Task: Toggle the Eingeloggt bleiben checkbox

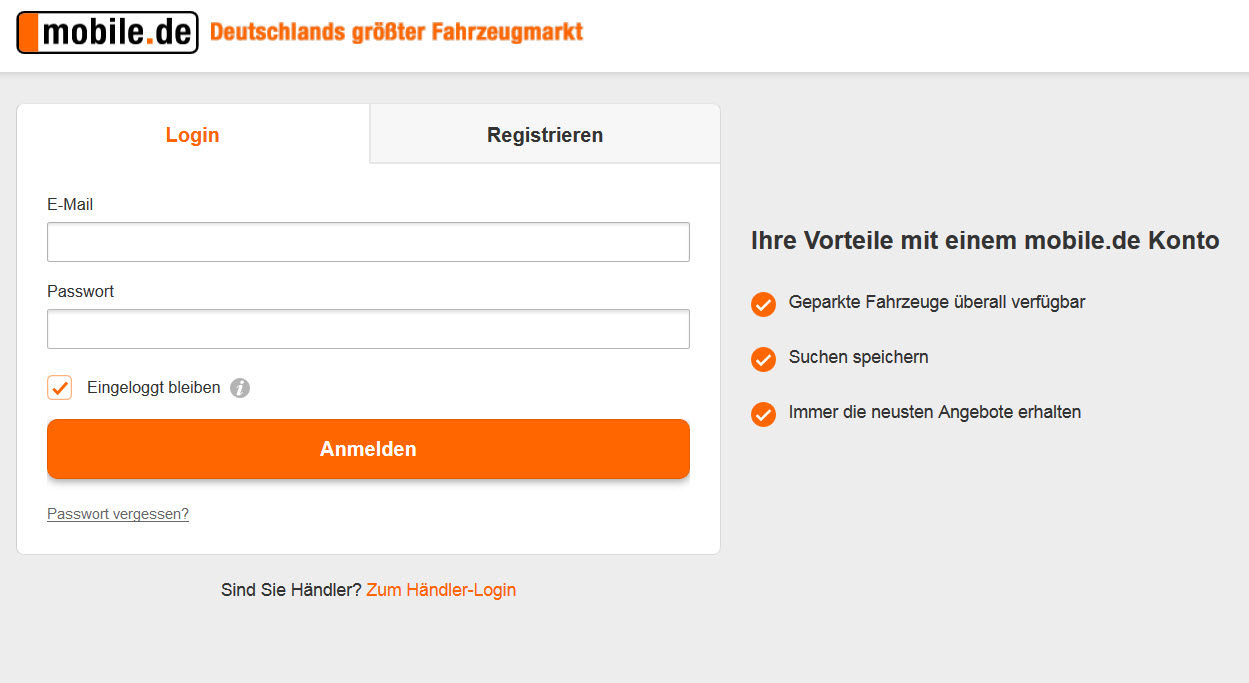Action: pyautogui.click(x=60, y=388)
